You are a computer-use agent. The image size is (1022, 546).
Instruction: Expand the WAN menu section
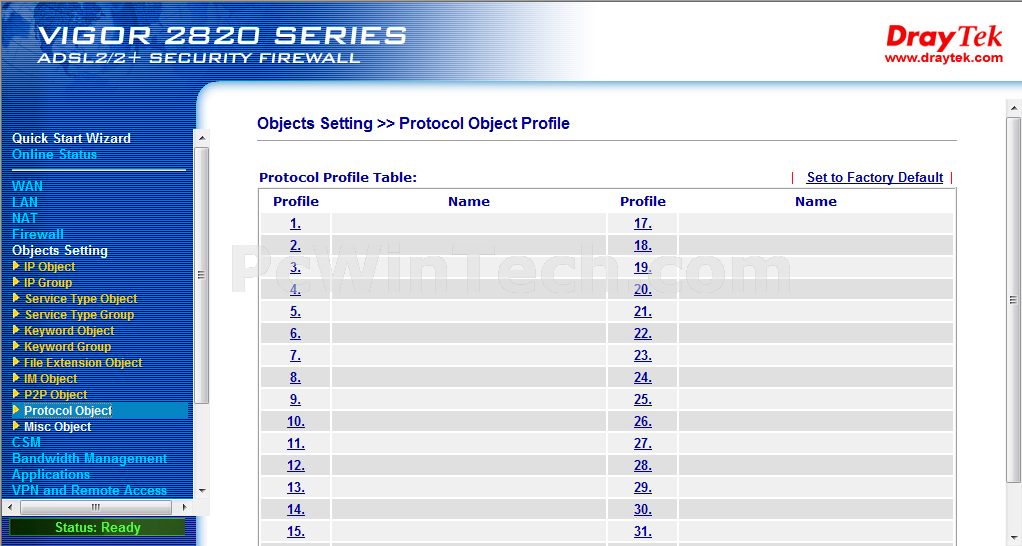(27, 186)
